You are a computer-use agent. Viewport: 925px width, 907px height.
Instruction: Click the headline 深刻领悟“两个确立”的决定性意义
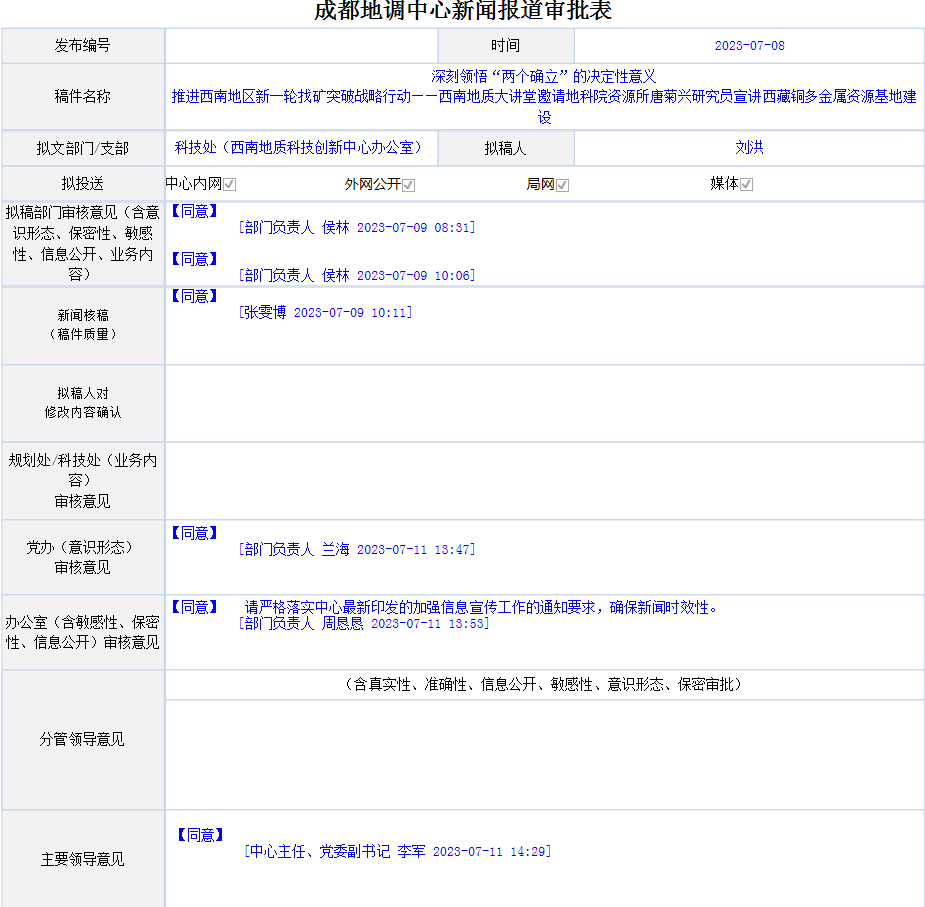(543, 76)
